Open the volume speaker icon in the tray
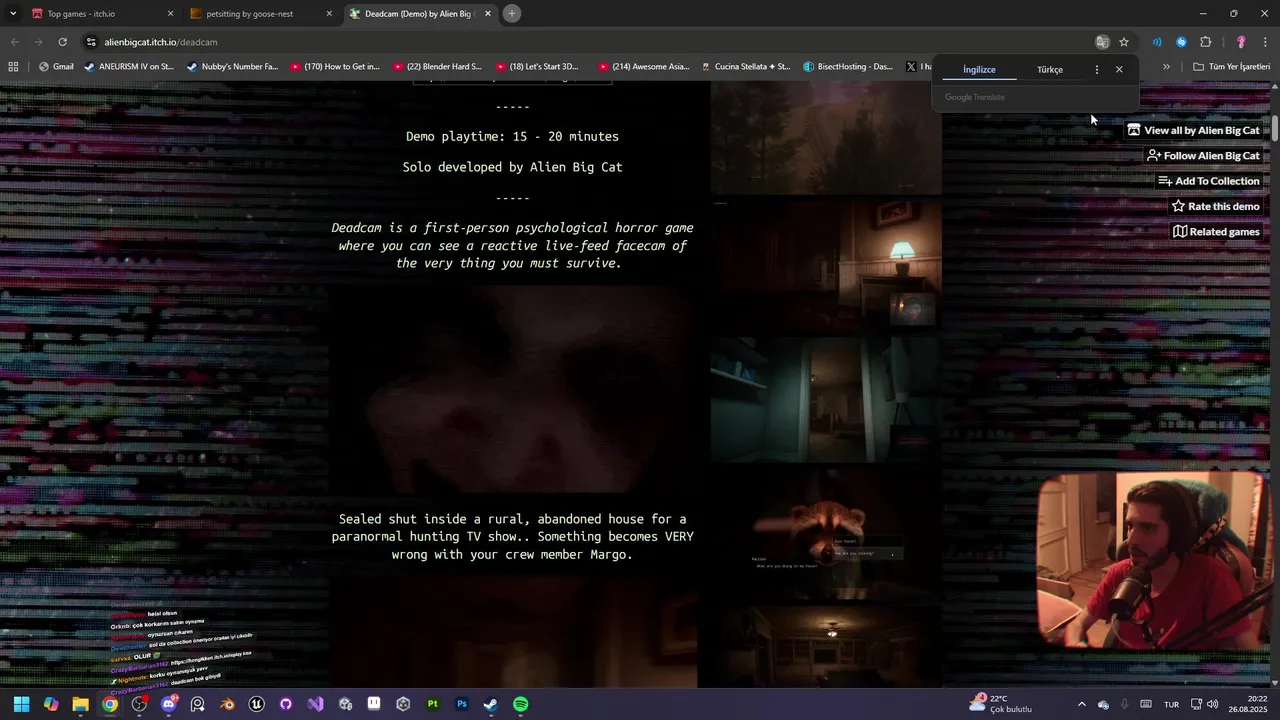This screenshot has width=1280, height=720. 1212,704
